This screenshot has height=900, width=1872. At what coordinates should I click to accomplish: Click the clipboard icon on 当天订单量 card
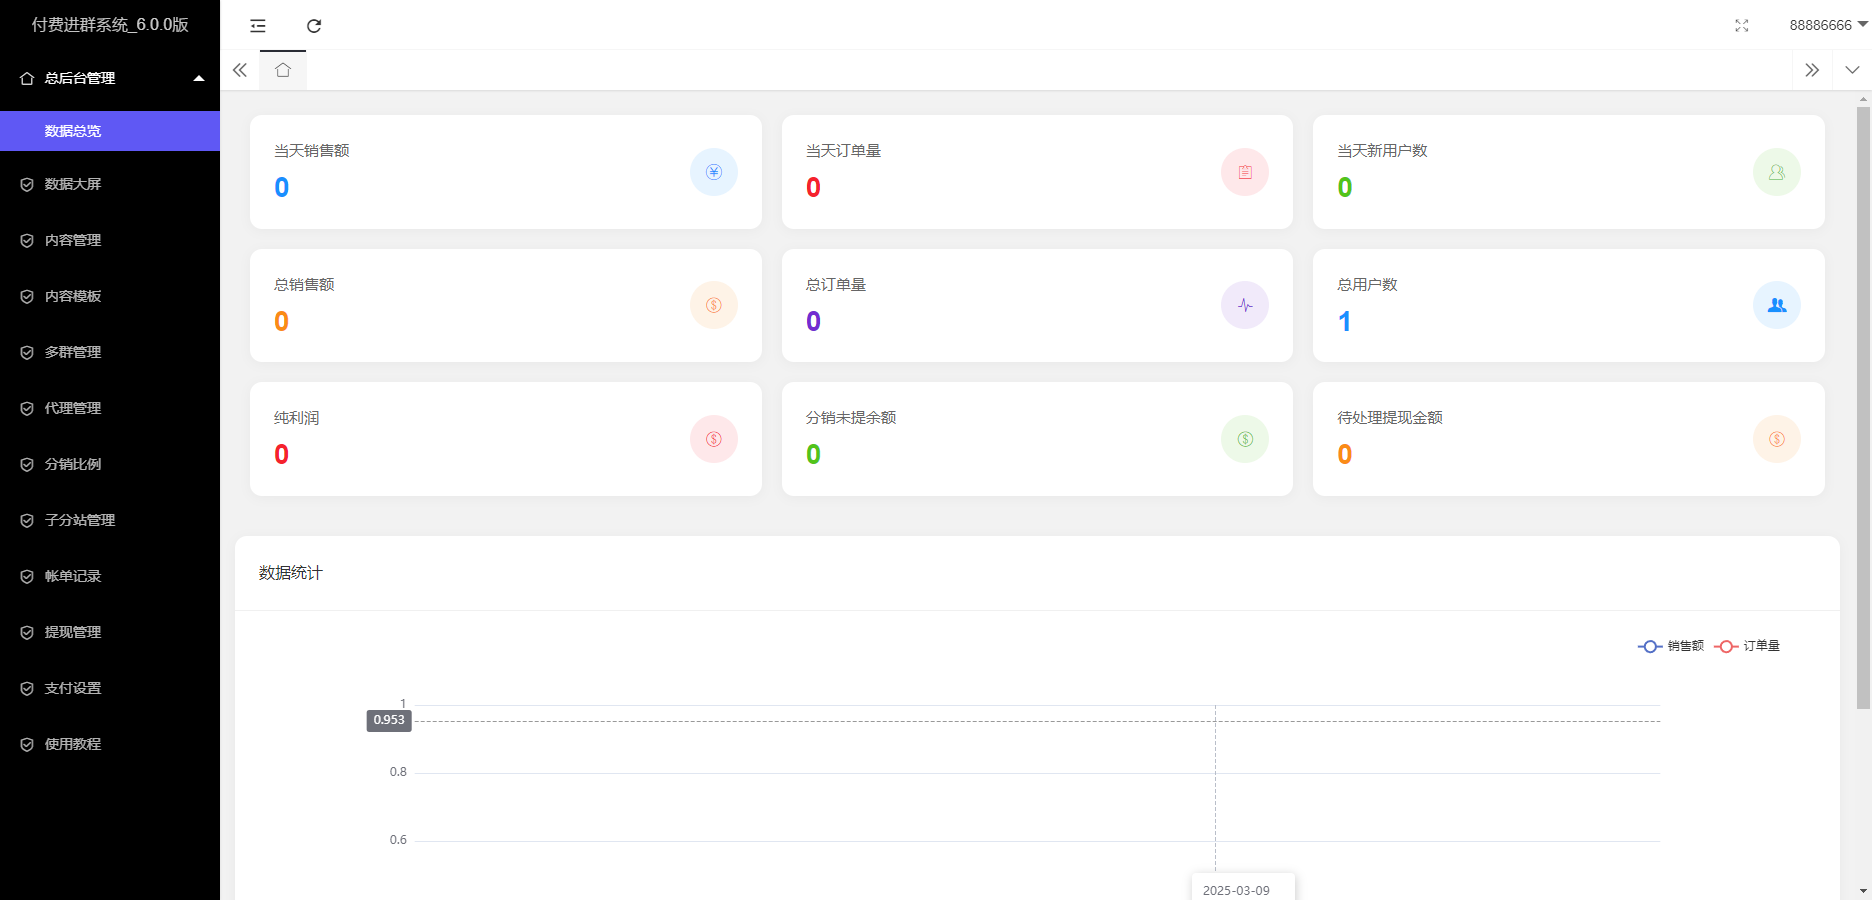(x=1245, y=172)
